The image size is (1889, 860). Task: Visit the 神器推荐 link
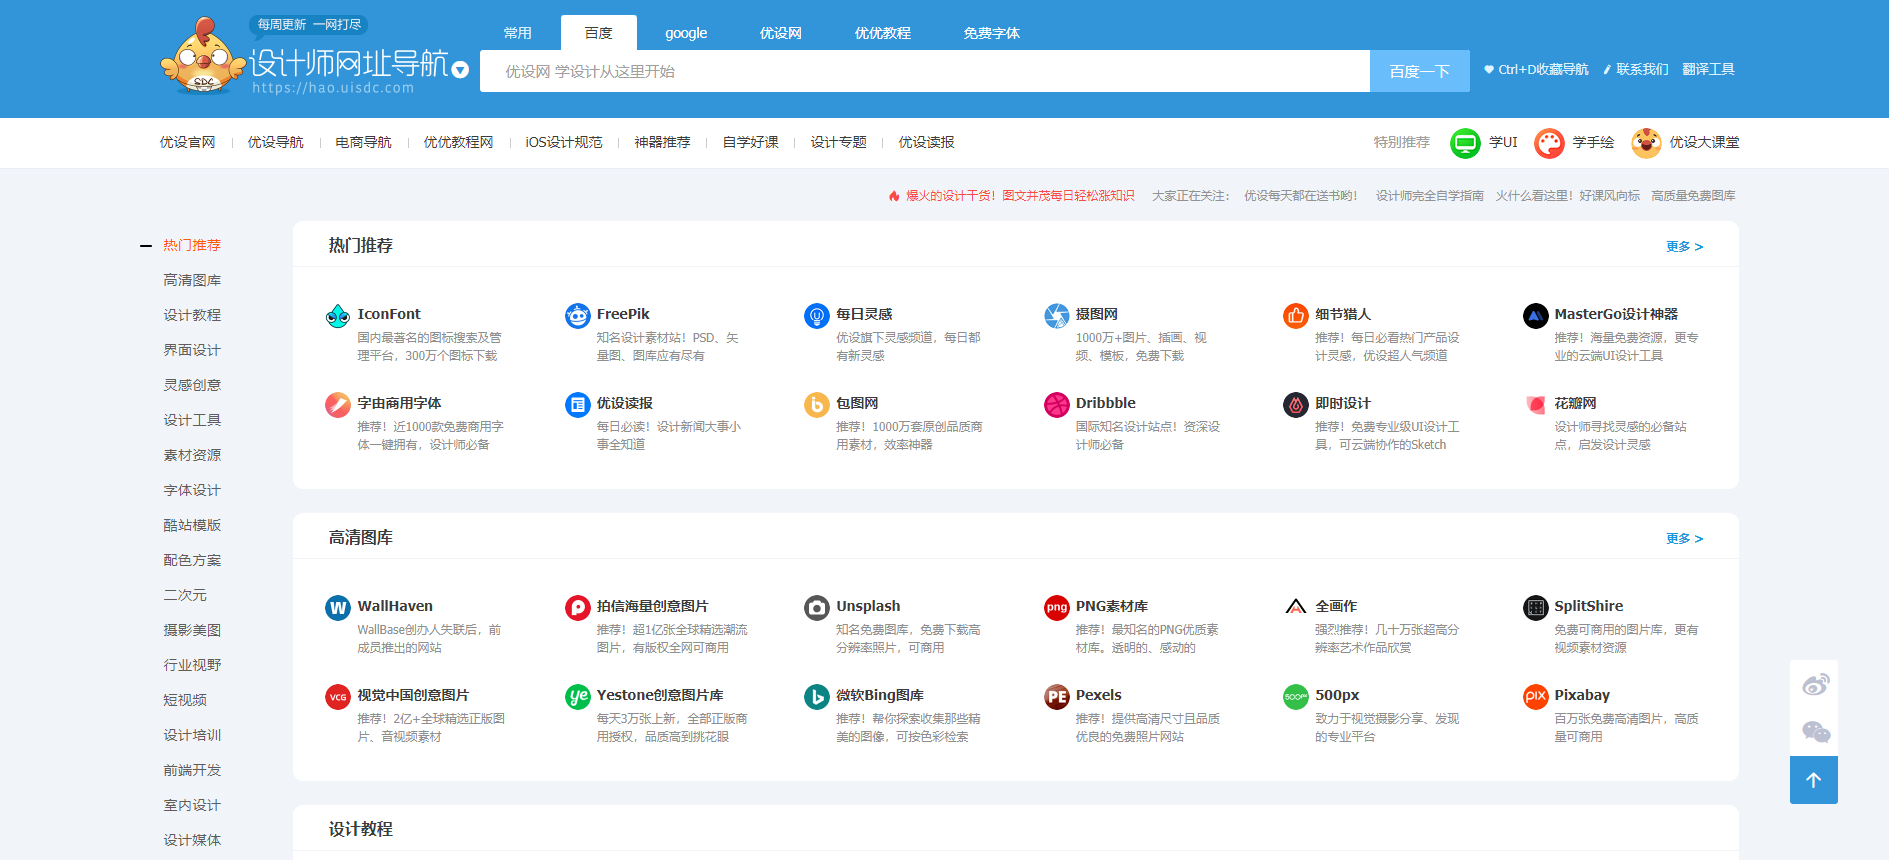(663, 143)
